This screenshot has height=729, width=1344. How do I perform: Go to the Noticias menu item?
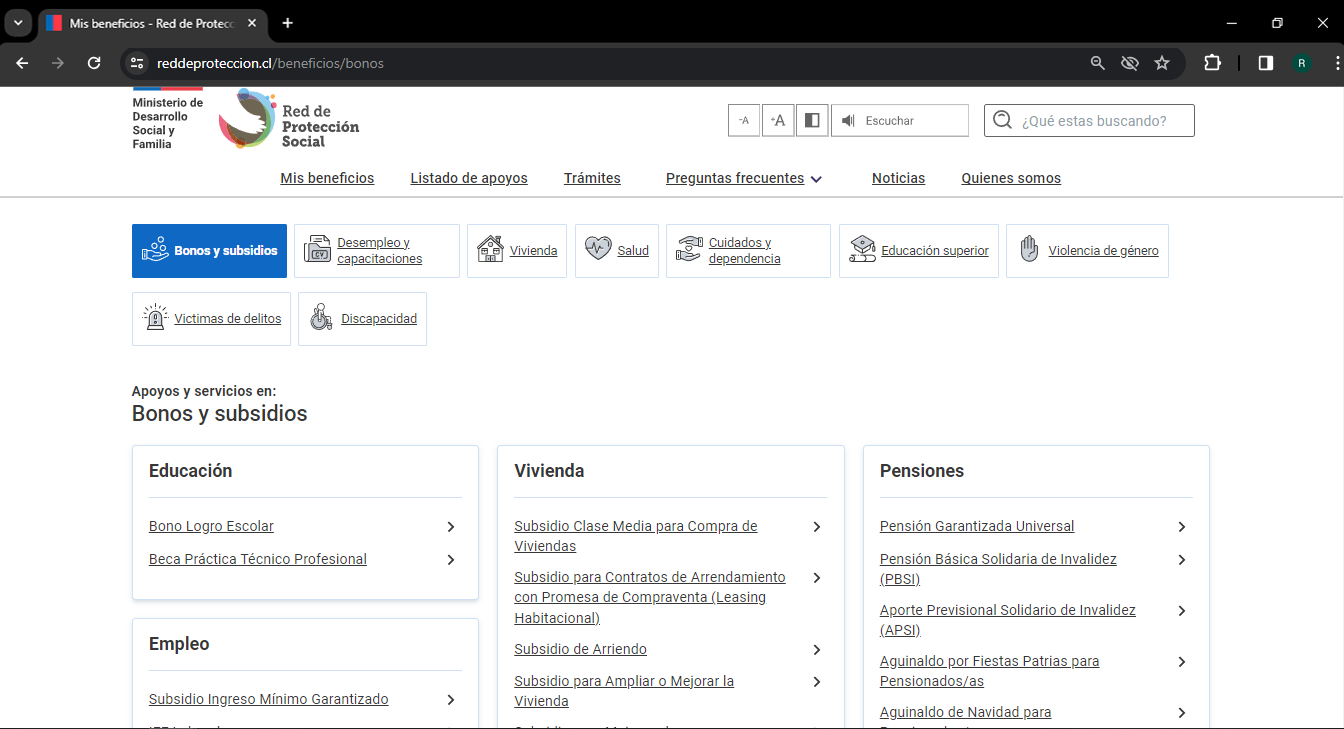(898, 178)
